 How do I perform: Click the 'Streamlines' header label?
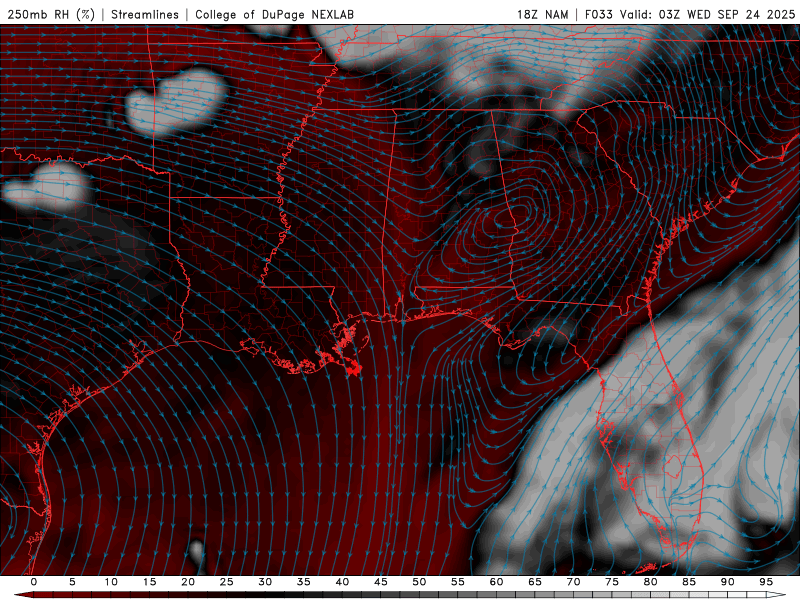[x=145, y=14]
